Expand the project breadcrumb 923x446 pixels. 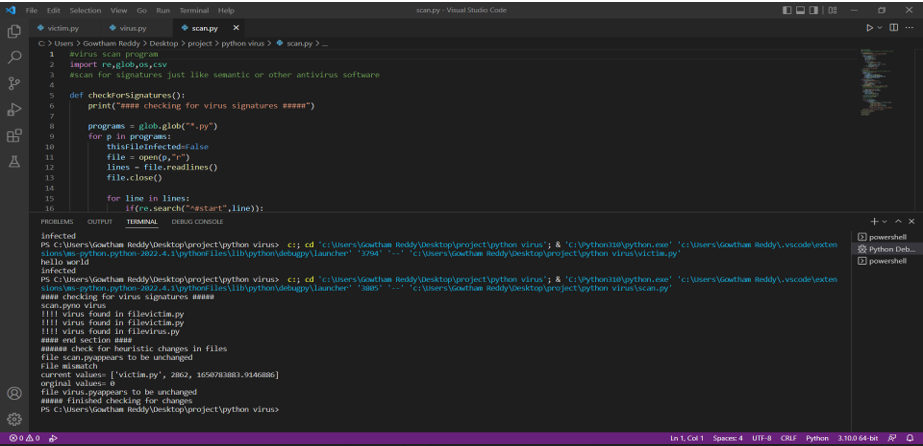pyautogui.click(x=200, y=44)
